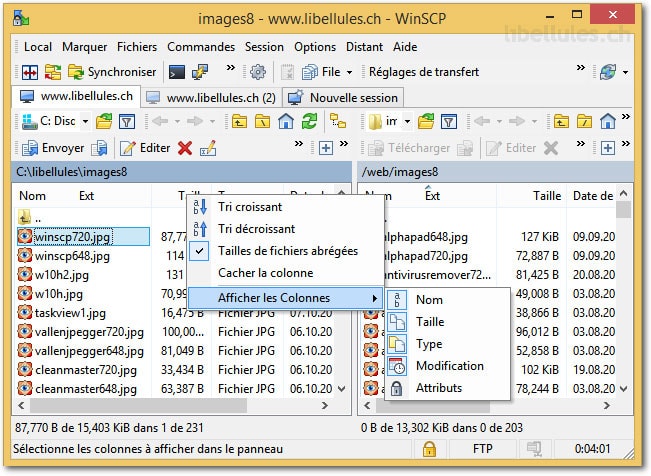Click the local Editer button
651x476 pixels.
pos(145,148)
